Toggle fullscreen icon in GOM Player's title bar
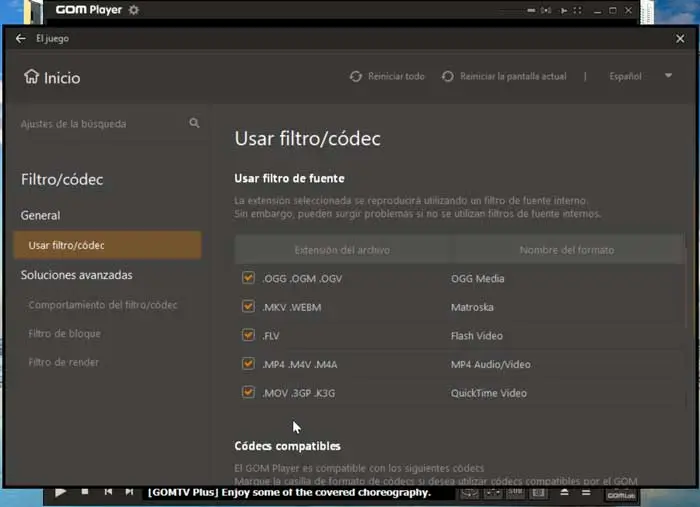Viewport: 700px width, 507px height. click(x=578, y=10)
